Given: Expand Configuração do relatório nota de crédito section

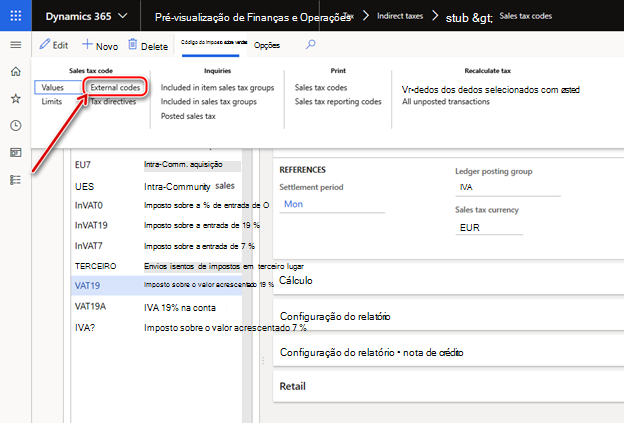Looking at the screenshot, I should coord(448,352).
